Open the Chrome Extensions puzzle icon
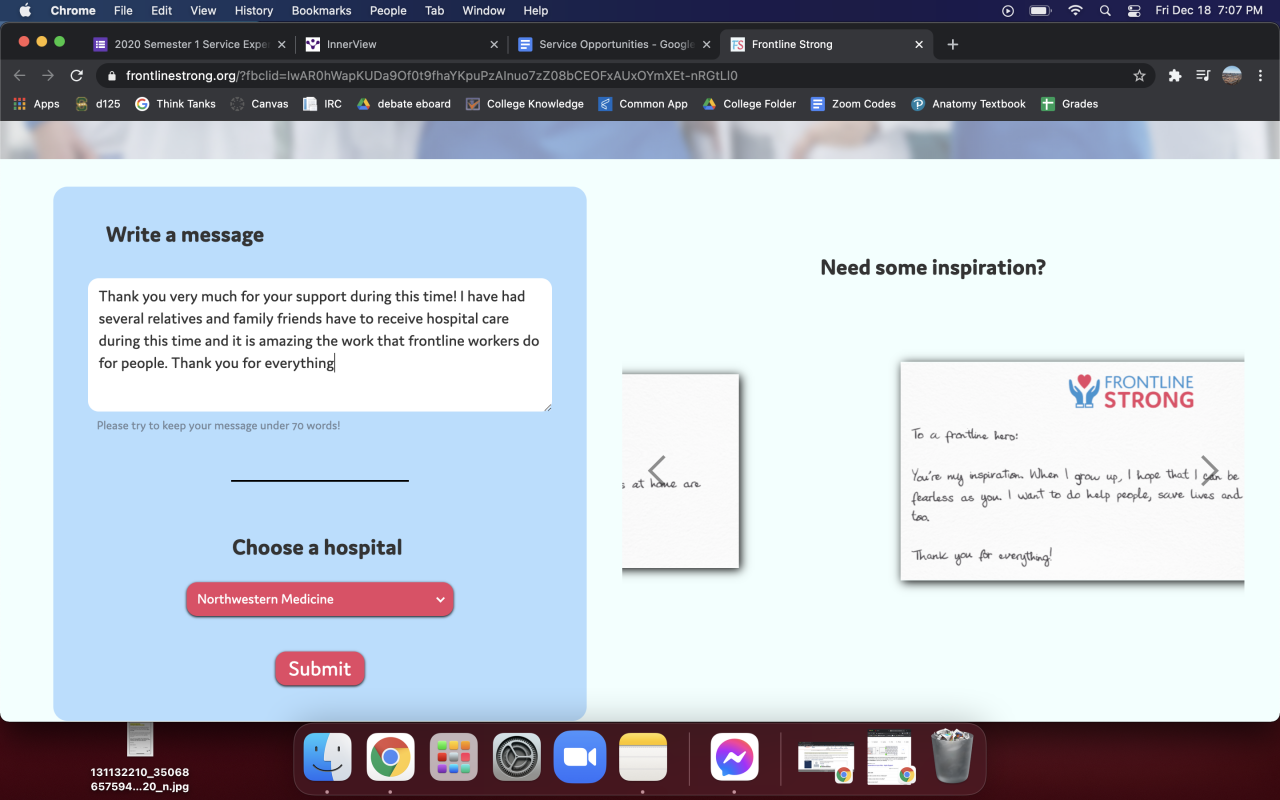This screenshot has width=1280, height=800. 1175,75
